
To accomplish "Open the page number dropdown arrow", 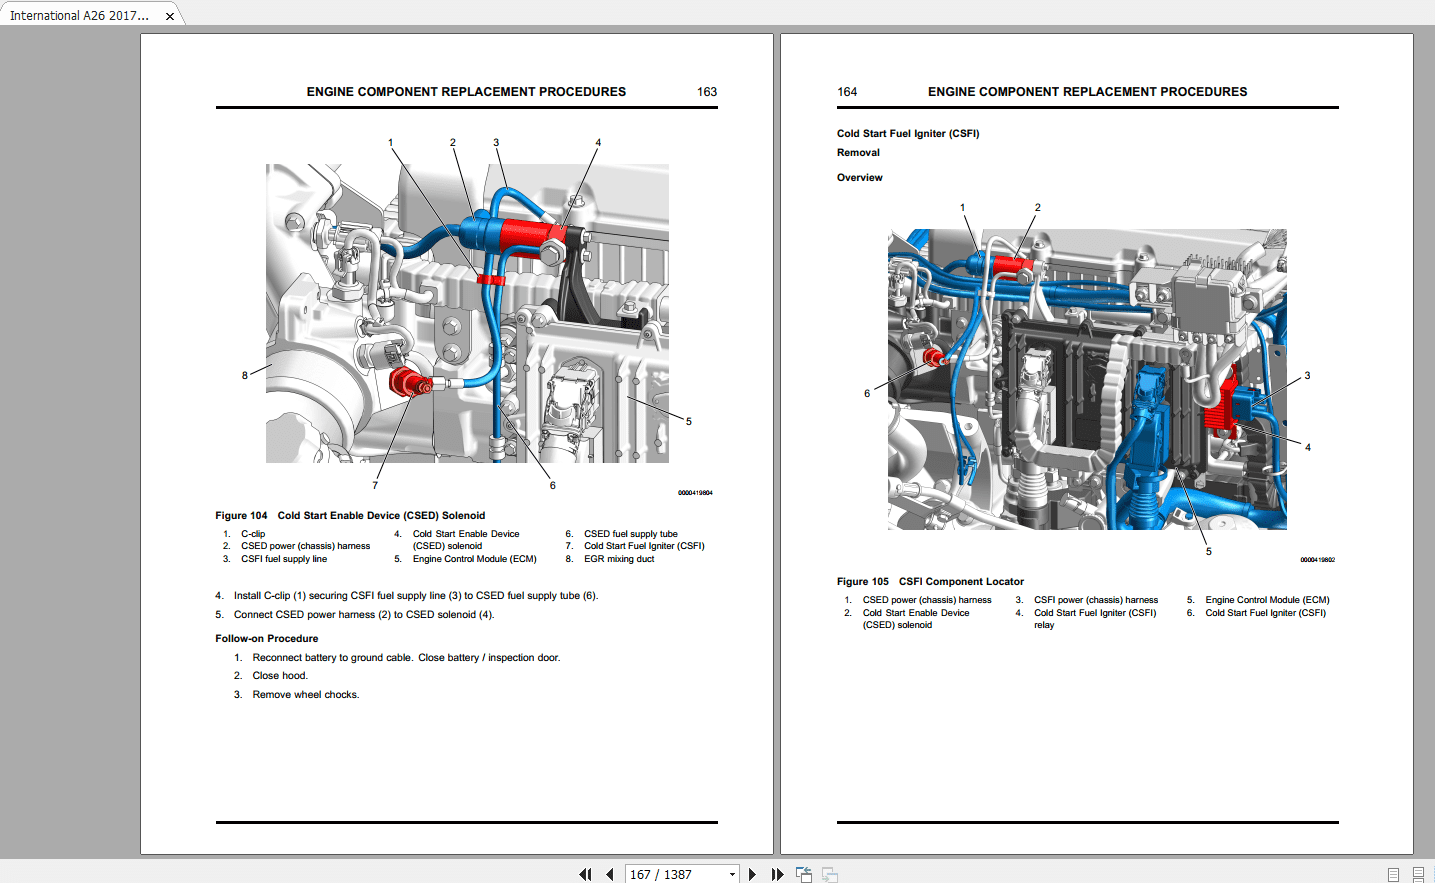I will coord(732,874).
